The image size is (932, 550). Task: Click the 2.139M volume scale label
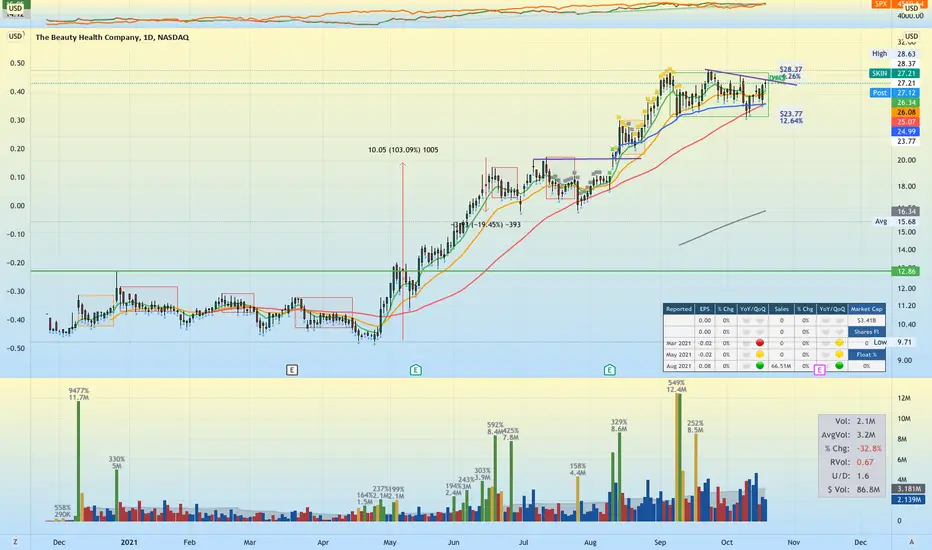[x=909, y=499]
